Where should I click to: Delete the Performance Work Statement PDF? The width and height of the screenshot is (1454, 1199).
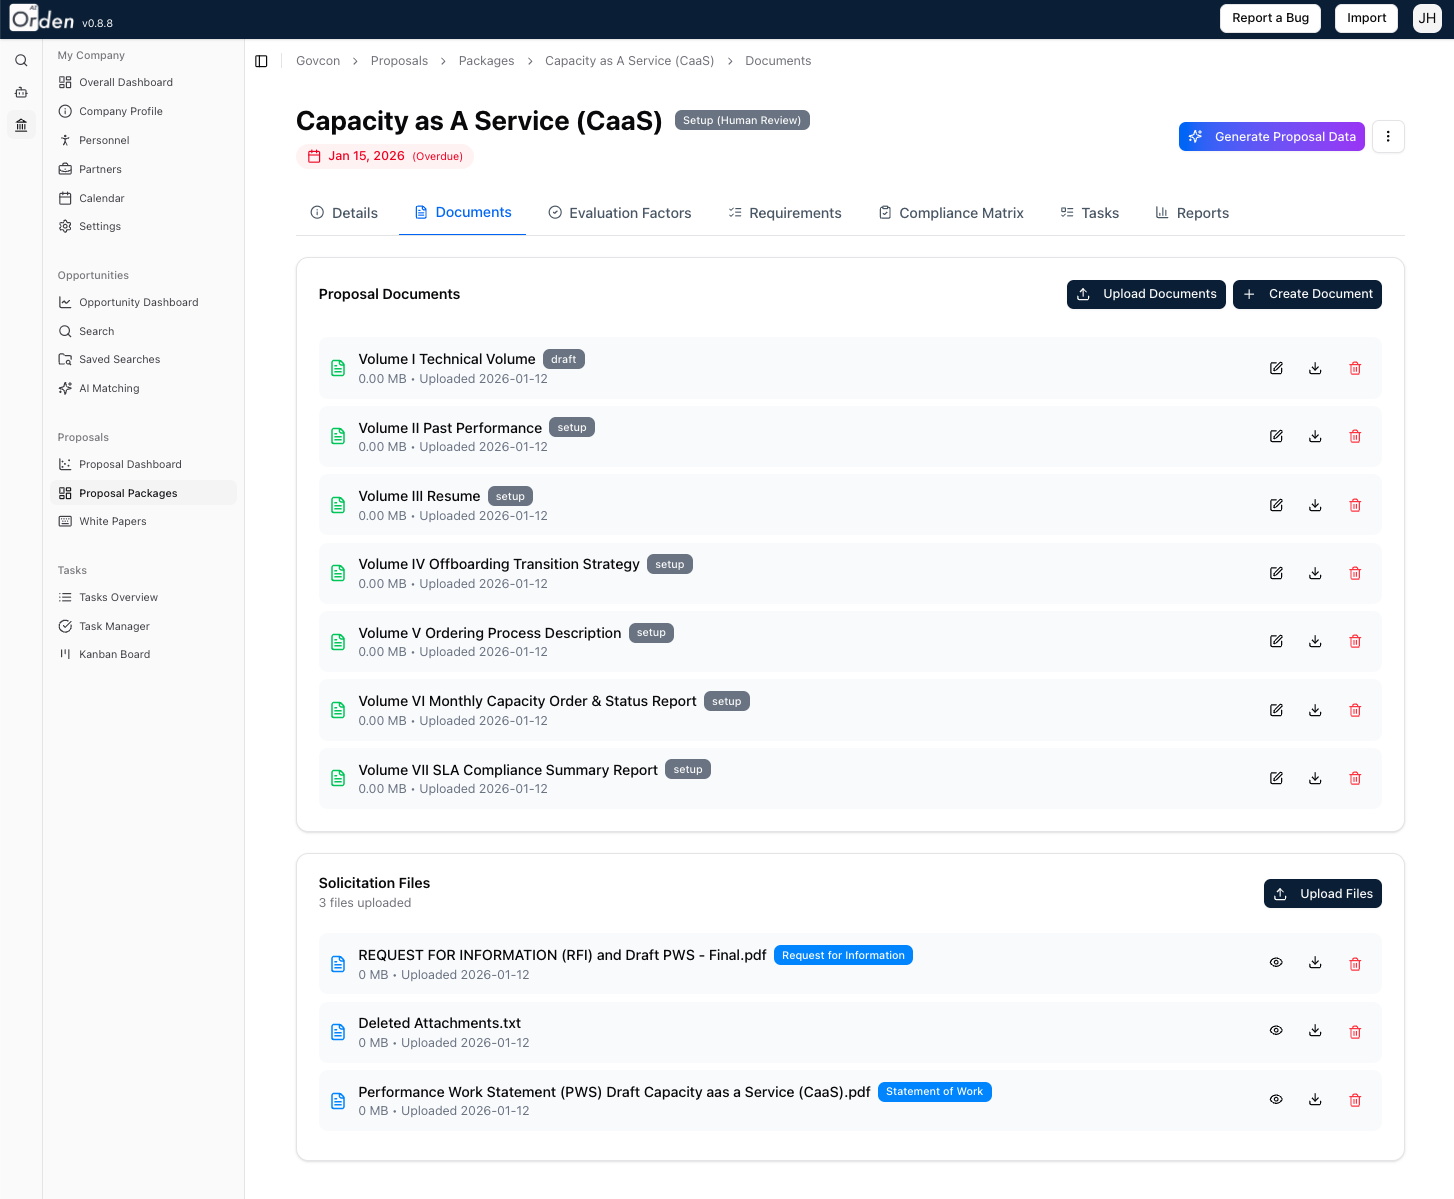1355,1100
